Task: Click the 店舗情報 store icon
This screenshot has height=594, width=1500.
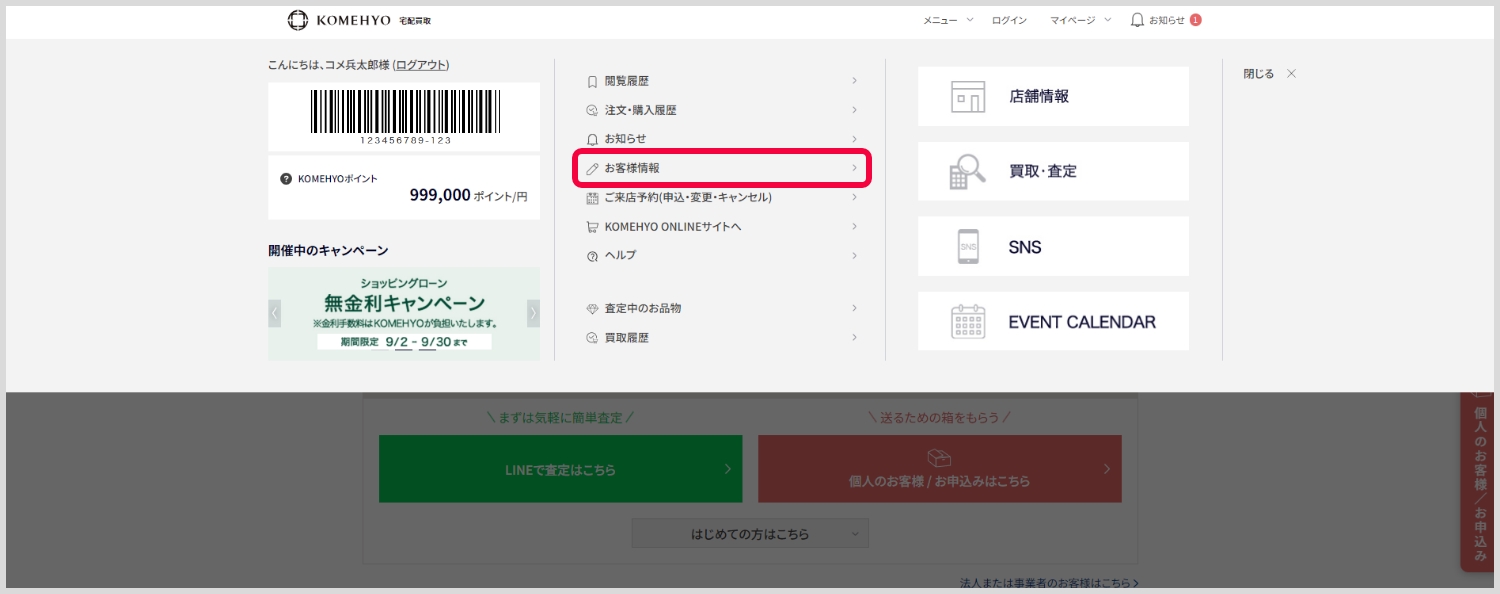Action: click(x=967, y=97)
